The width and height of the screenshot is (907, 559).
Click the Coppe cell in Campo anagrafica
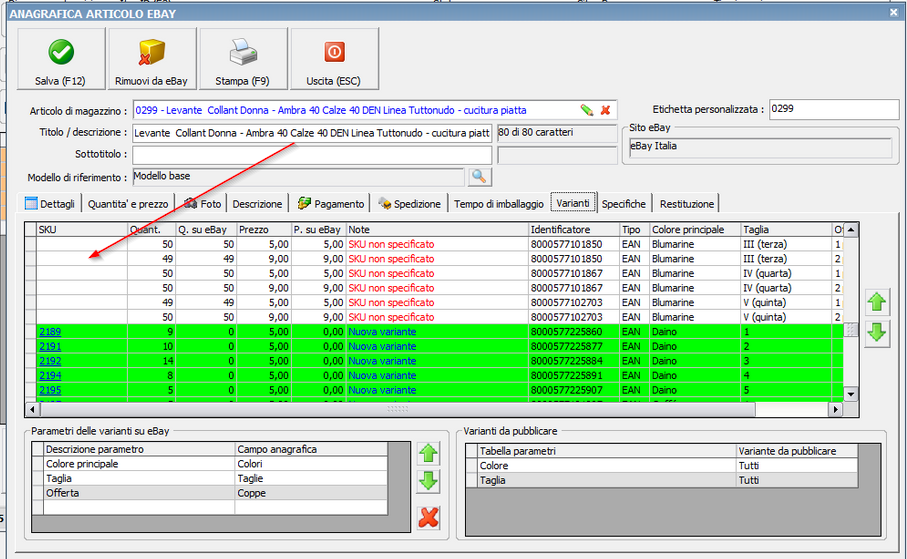(x=311, y=493)
